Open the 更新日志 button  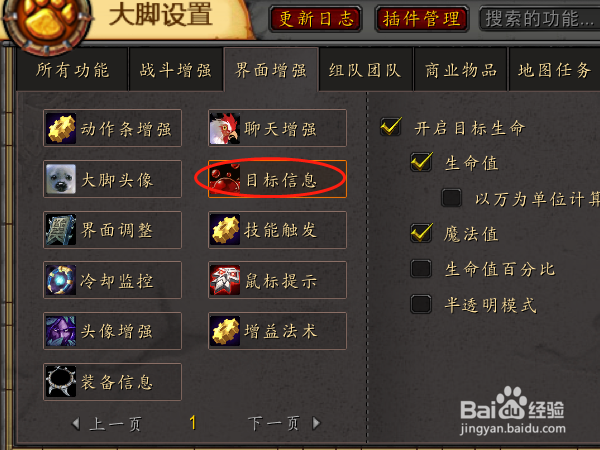(x=315, y=19)
